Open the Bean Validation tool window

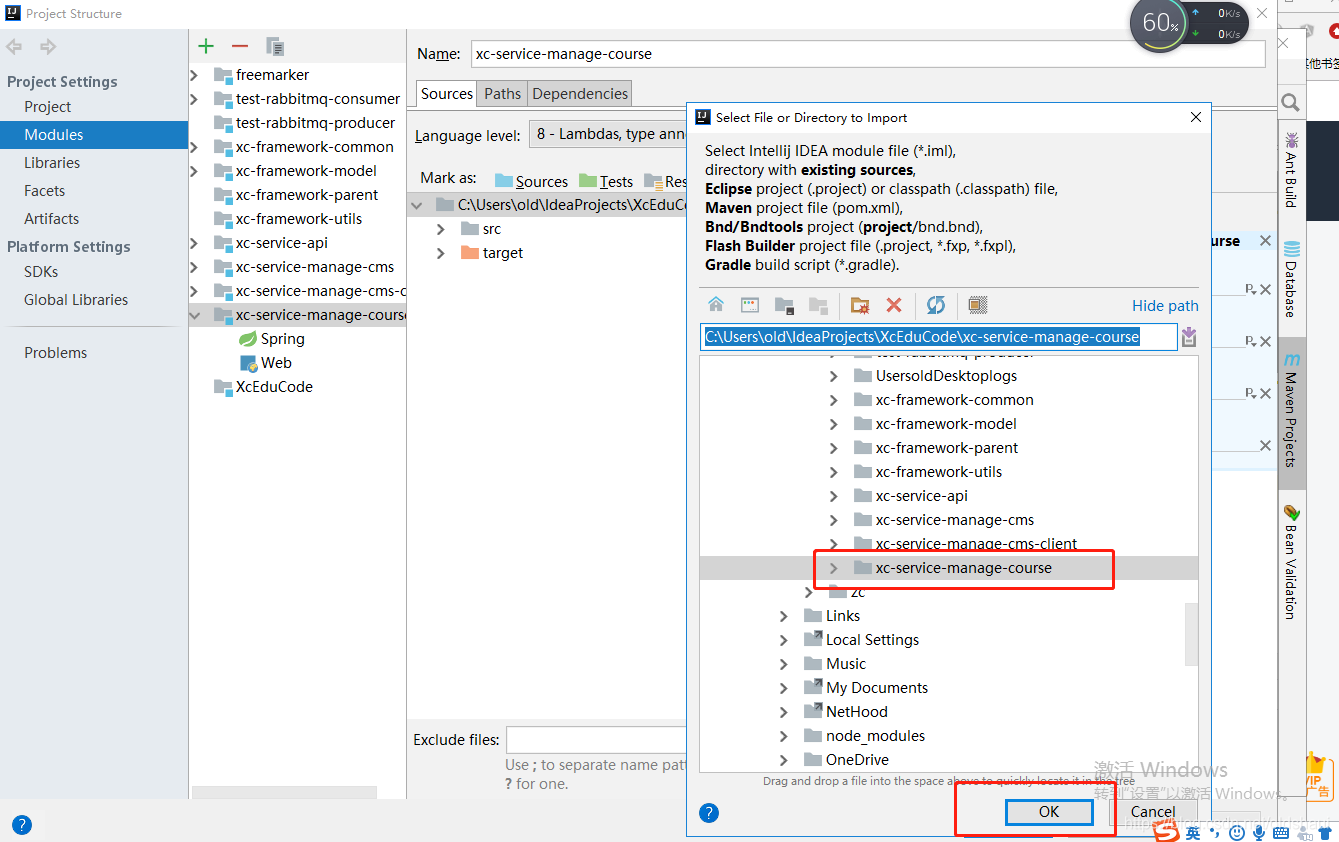pyautogui.click(x=1291, y=562)
